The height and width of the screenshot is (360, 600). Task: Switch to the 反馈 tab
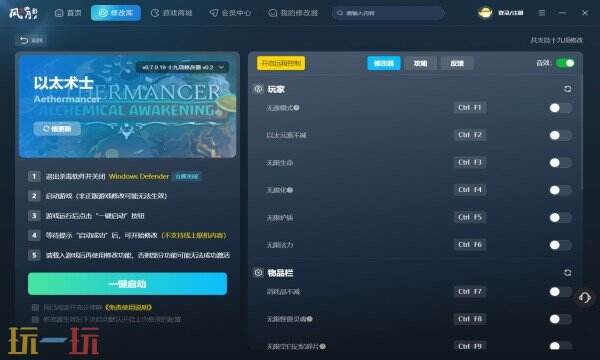coord(457,63)
